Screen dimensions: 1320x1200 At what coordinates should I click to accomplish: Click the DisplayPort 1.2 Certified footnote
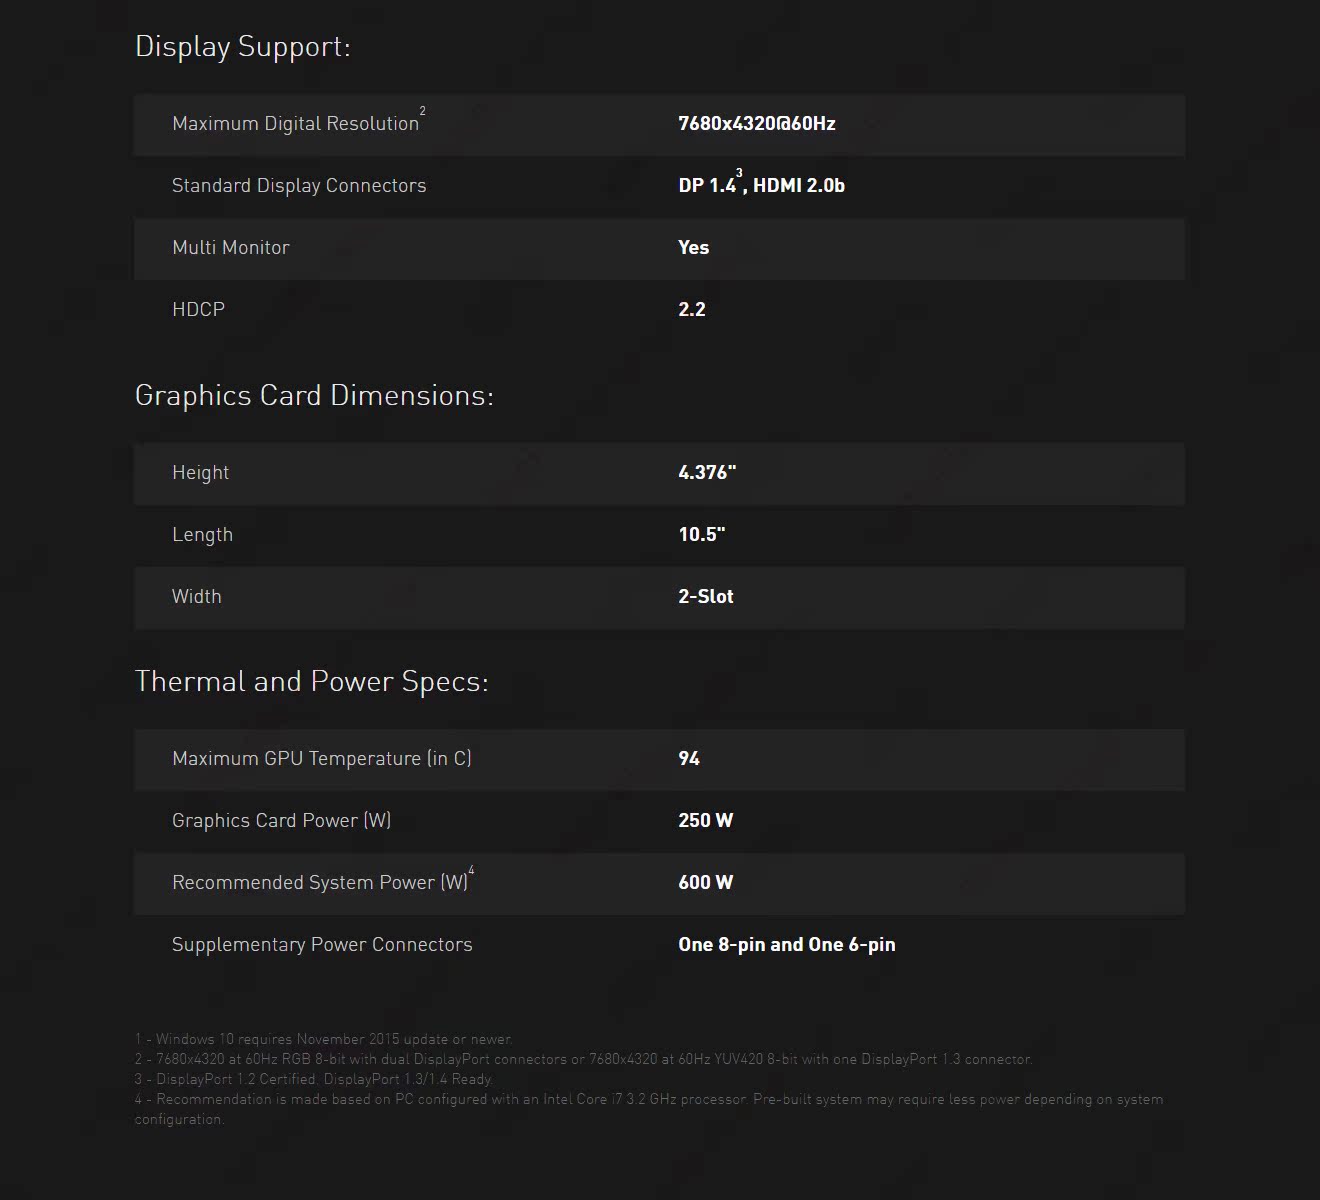(x=314, y=1079)
